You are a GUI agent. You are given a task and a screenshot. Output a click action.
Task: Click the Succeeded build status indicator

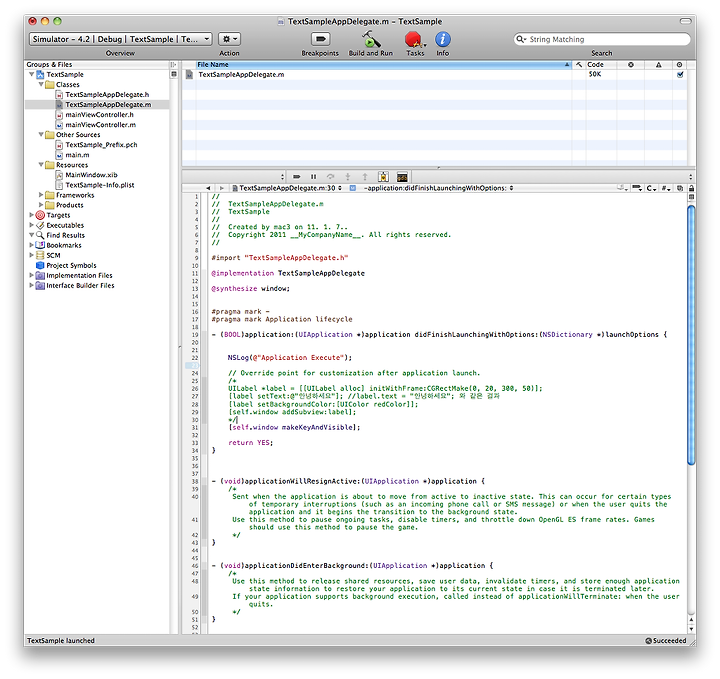pyautogui.click(x=665, y=641)
